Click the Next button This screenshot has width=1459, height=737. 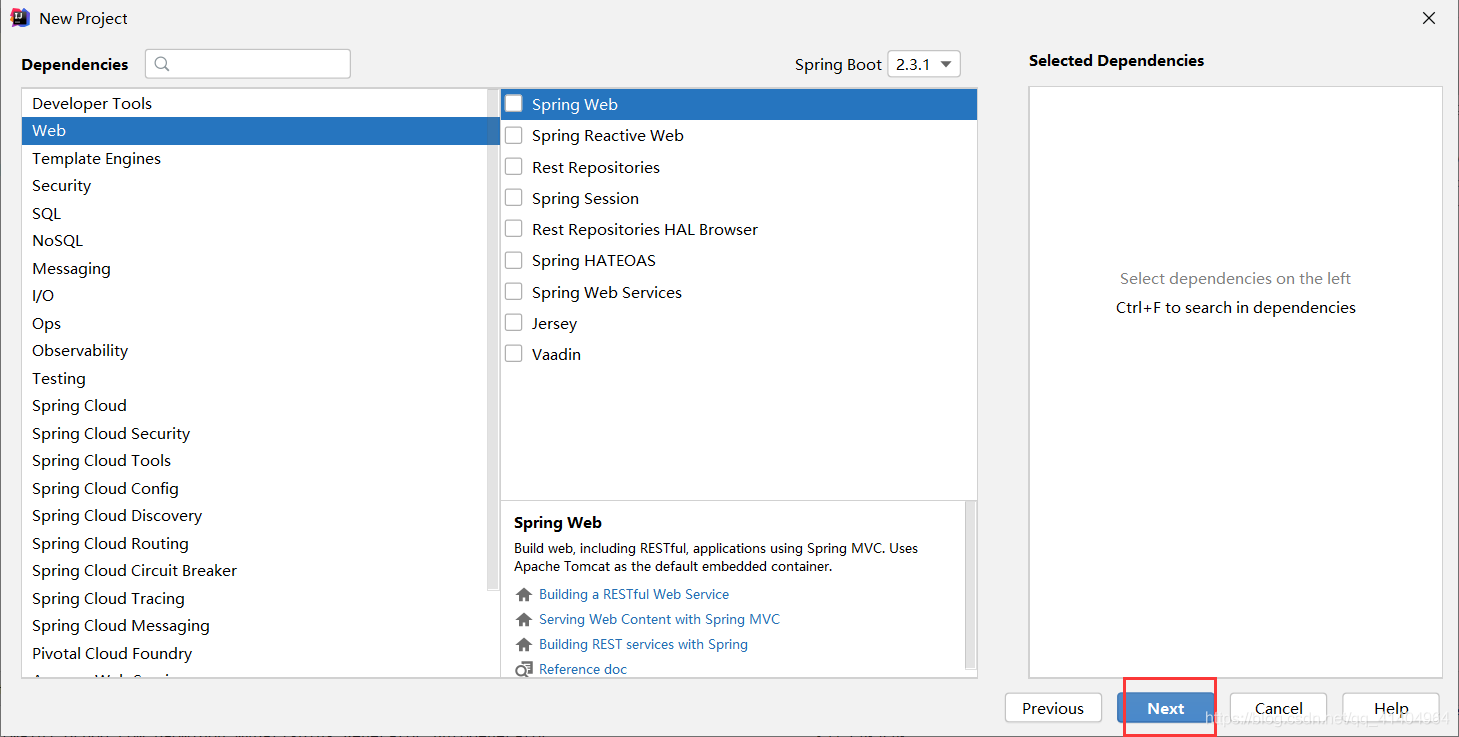[1165, 707]
